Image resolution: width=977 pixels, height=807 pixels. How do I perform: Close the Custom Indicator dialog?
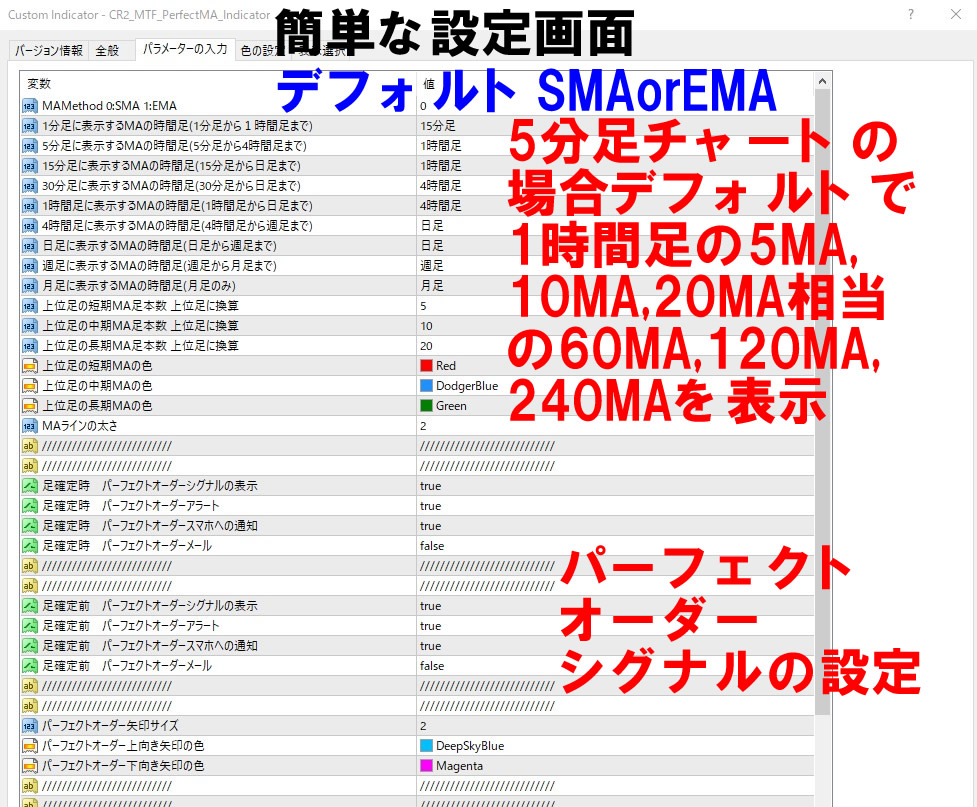[956, 14]
